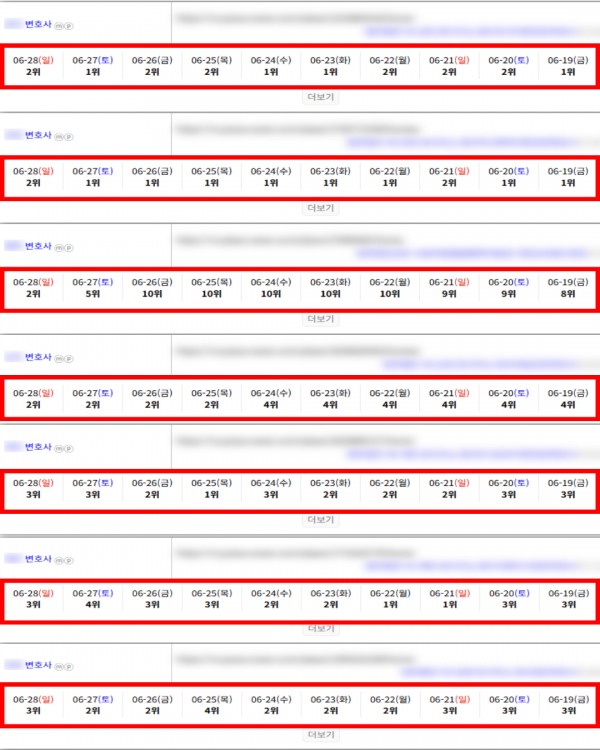
Task: Click the circled P icon above the 06-25 4위 row
Action: (69, 666)
